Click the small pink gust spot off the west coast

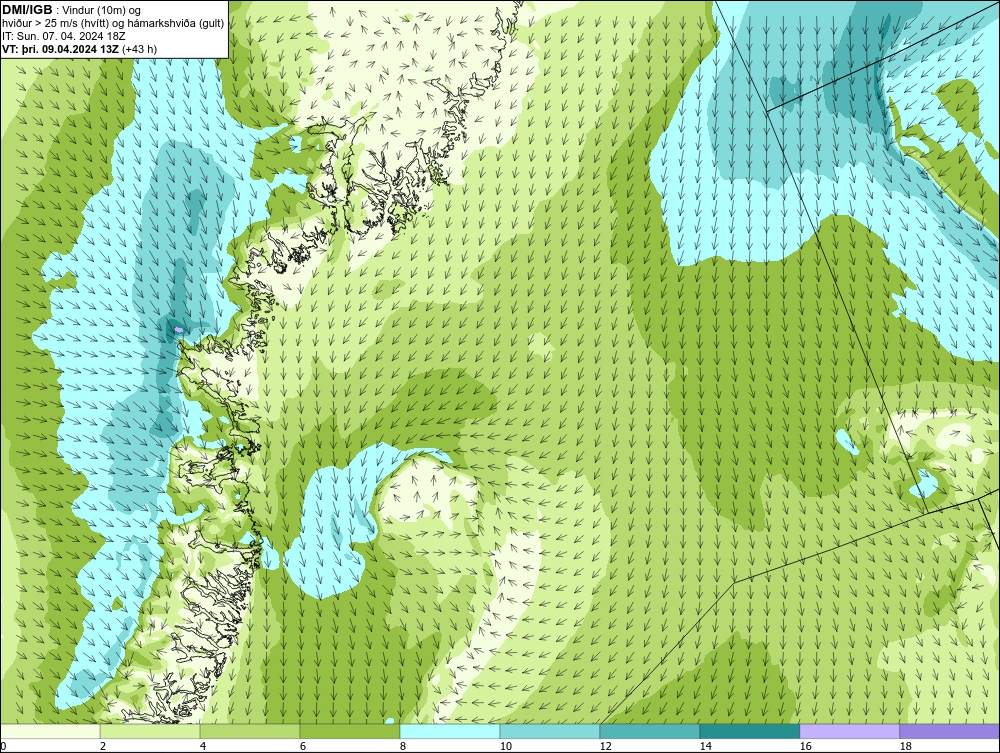(179, 330)
